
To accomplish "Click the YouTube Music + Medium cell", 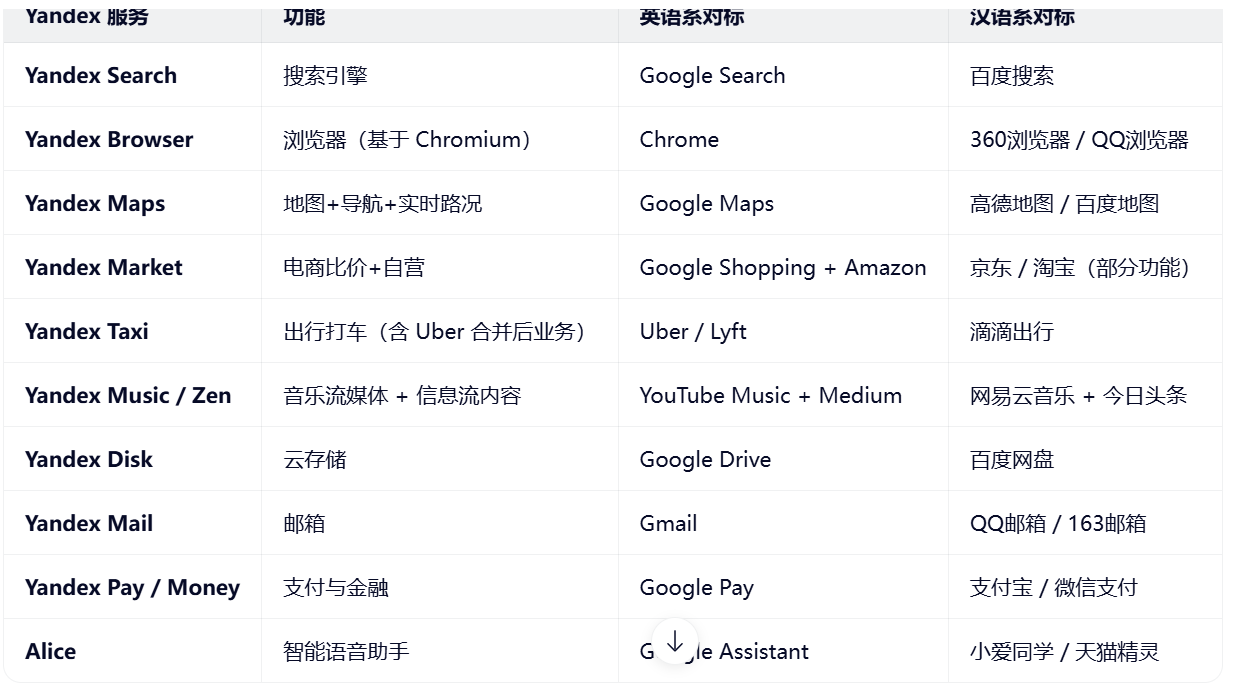I will pos(771,396).
